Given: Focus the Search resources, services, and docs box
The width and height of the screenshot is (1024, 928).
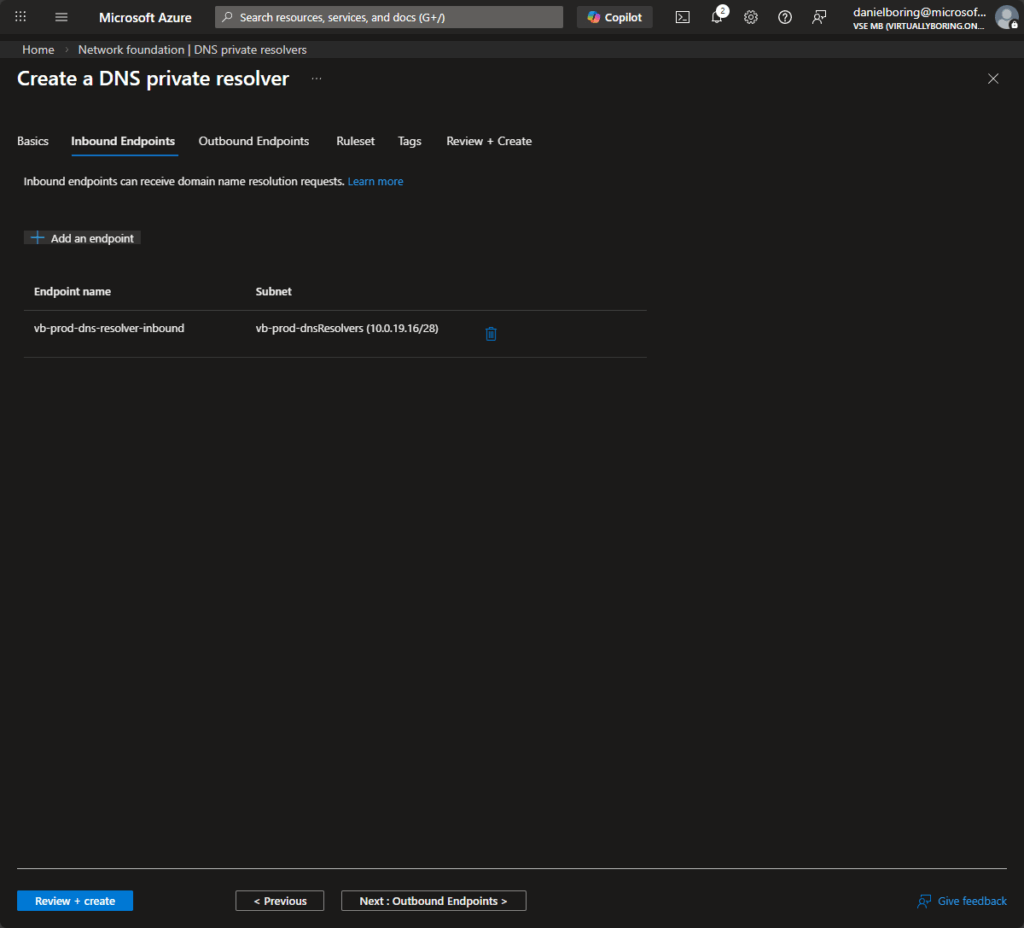Looking at the screenshot, I should [389, 18].
